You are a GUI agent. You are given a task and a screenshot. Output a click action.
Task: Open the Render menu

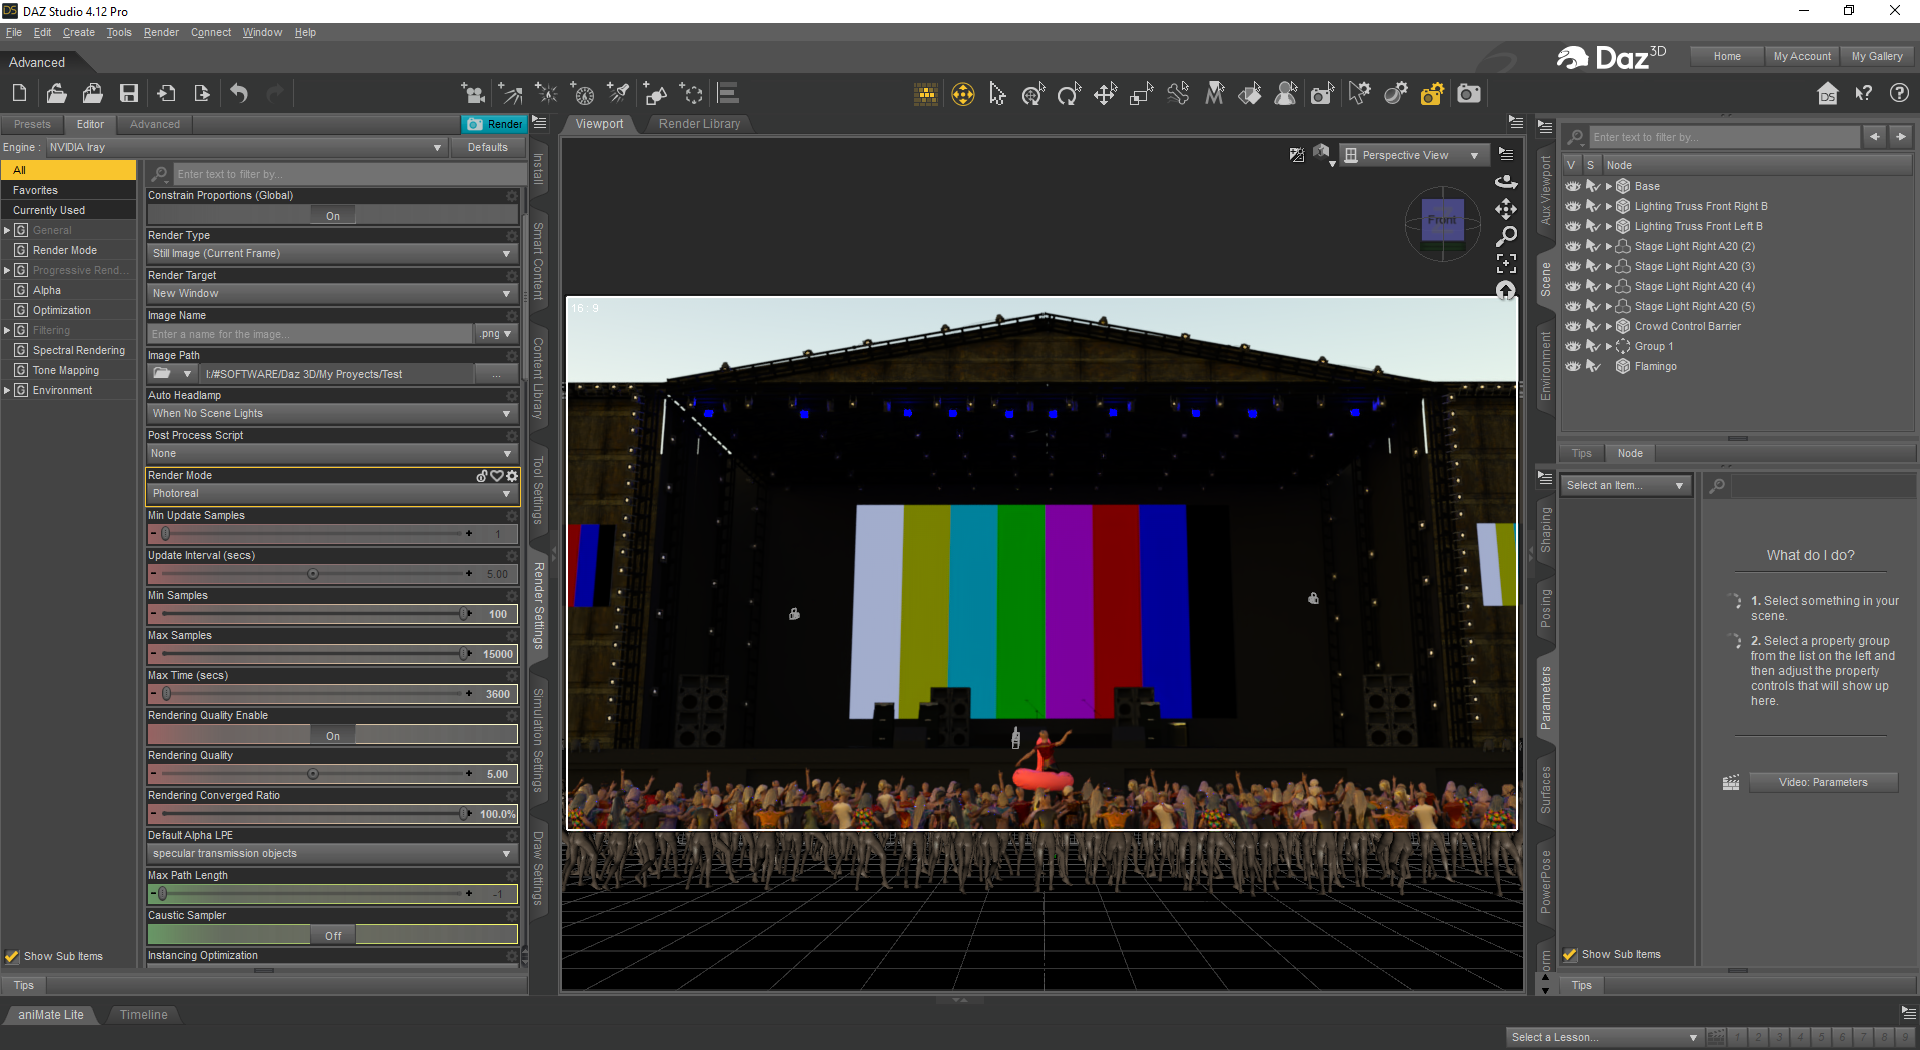(160, 33)
